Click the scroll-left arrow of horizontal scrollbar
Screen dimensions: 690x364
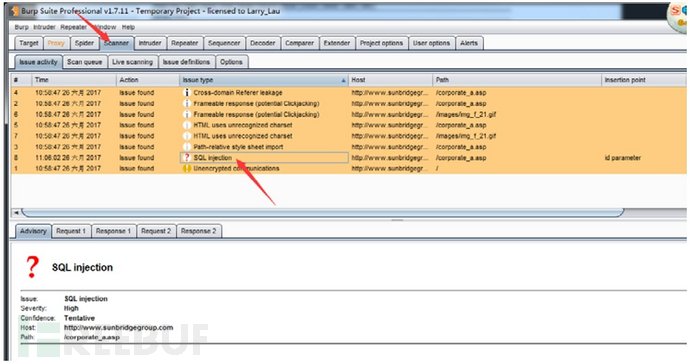[16, 213]
